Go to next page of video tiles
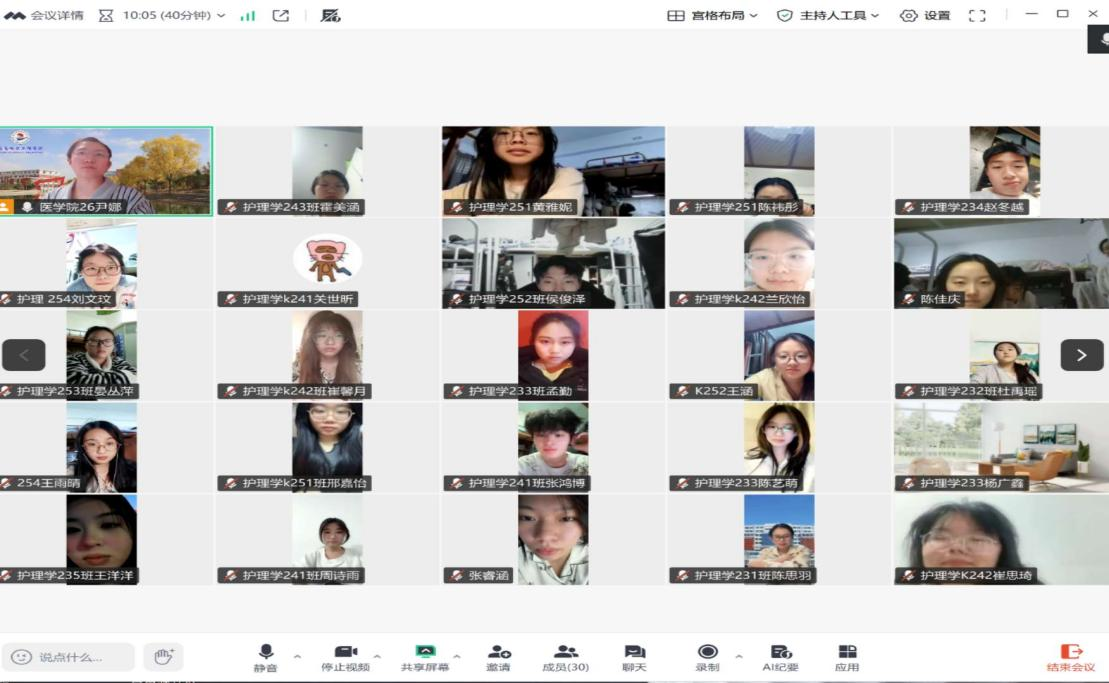This screenshot has height=683, width=1109. [x=1081, y=355]
